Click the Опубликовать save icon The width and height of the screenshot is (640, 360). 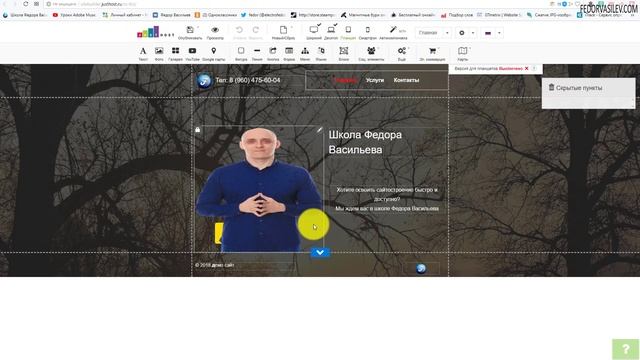click(190, 30)
